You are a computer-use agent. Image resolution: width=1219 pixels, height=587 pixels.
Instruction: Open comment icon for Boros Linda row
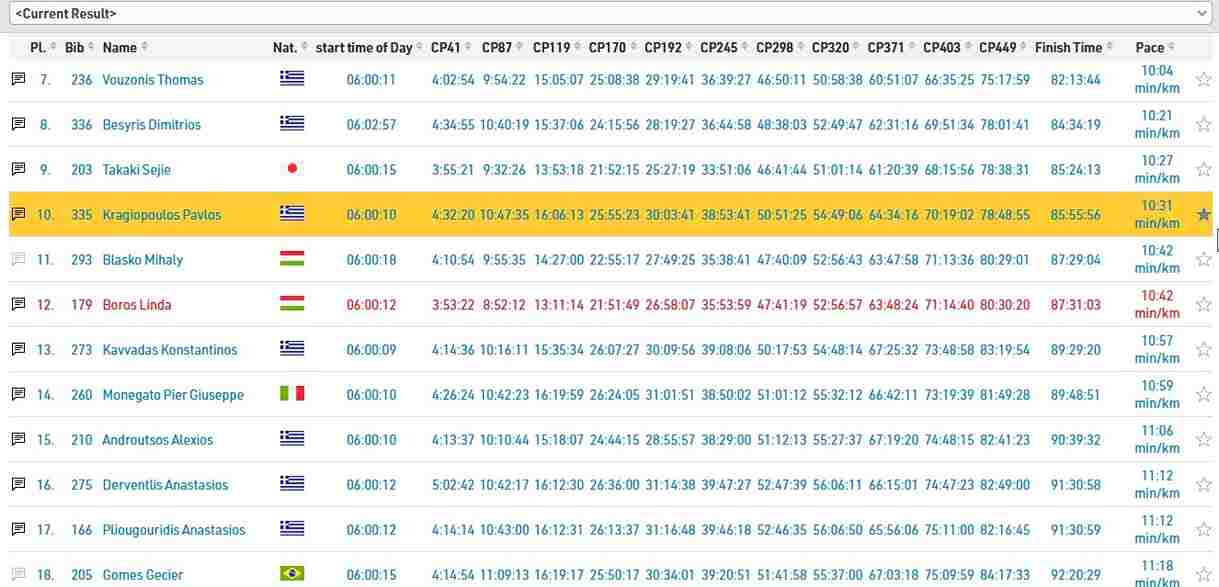[17, 305]
